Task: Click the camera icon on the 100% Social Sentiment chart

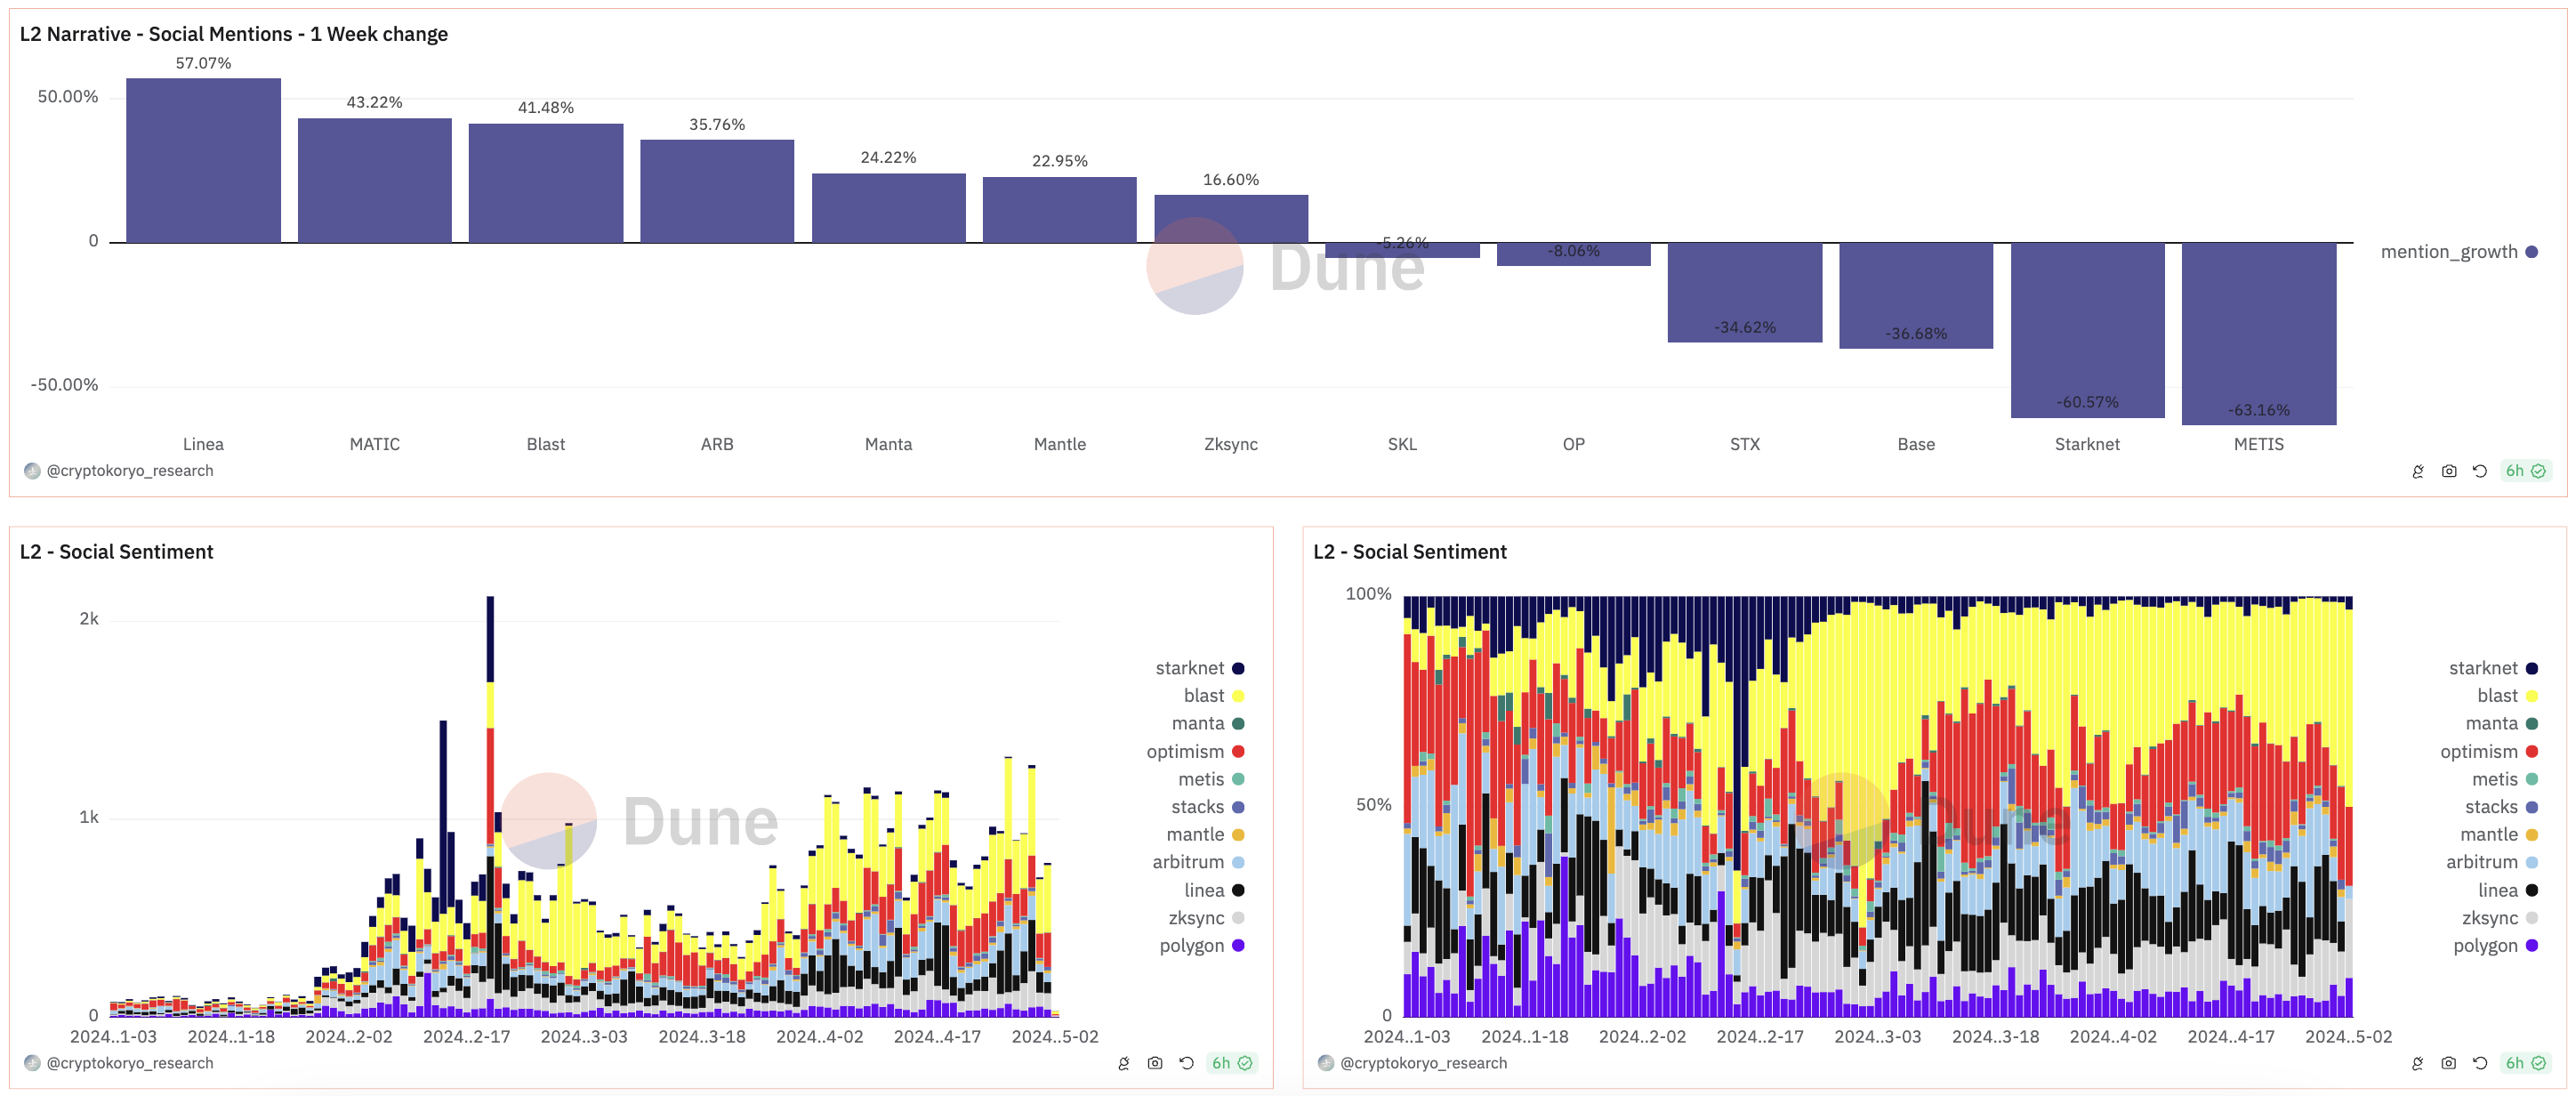Action: tap(2449, 1063)
